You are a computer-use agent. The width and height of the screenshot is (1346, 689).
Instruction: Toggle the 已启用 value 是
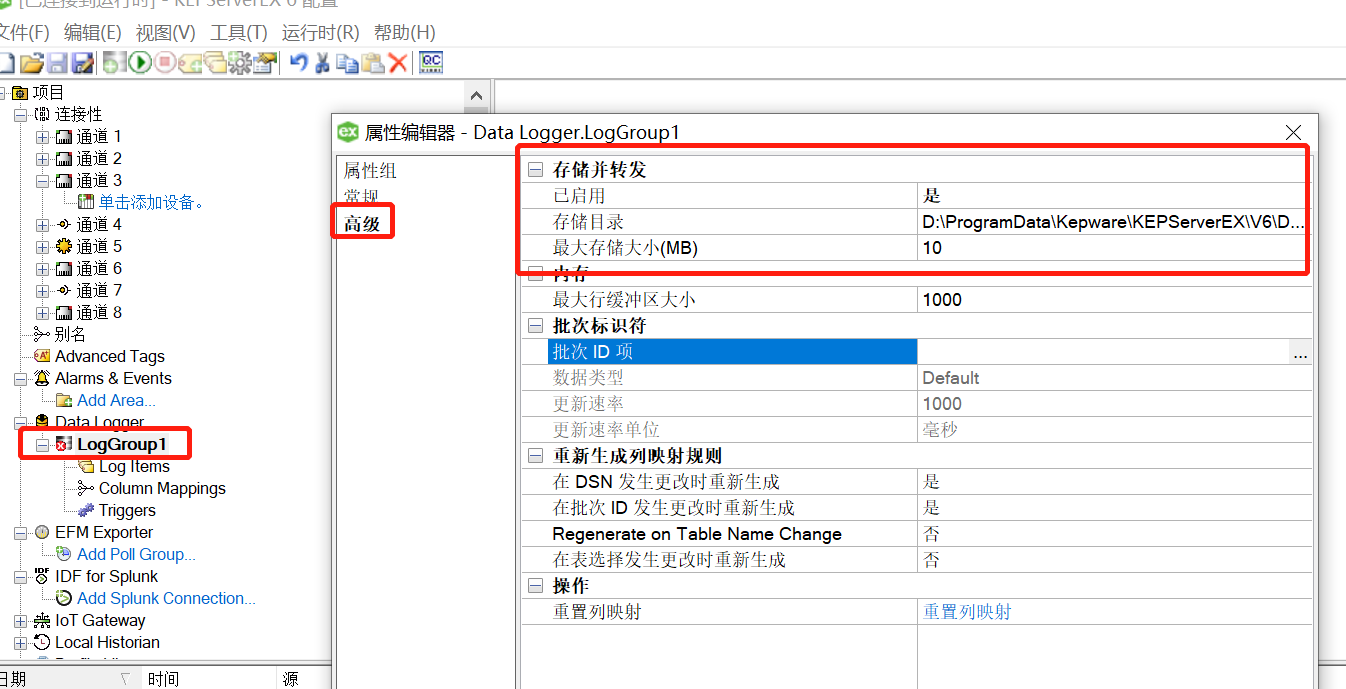1114,196
